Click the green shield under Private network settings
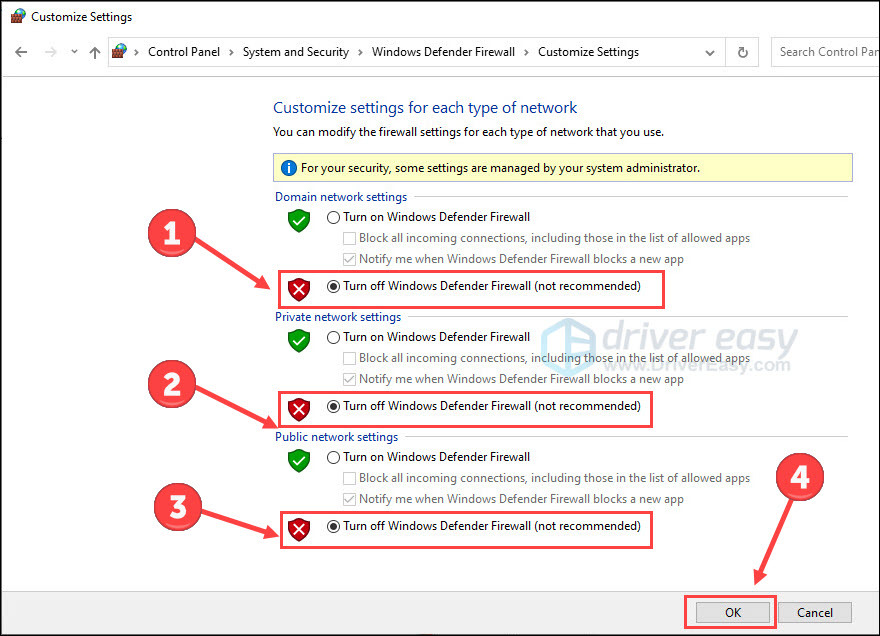880x636 pixels. [x=298, y=341]
